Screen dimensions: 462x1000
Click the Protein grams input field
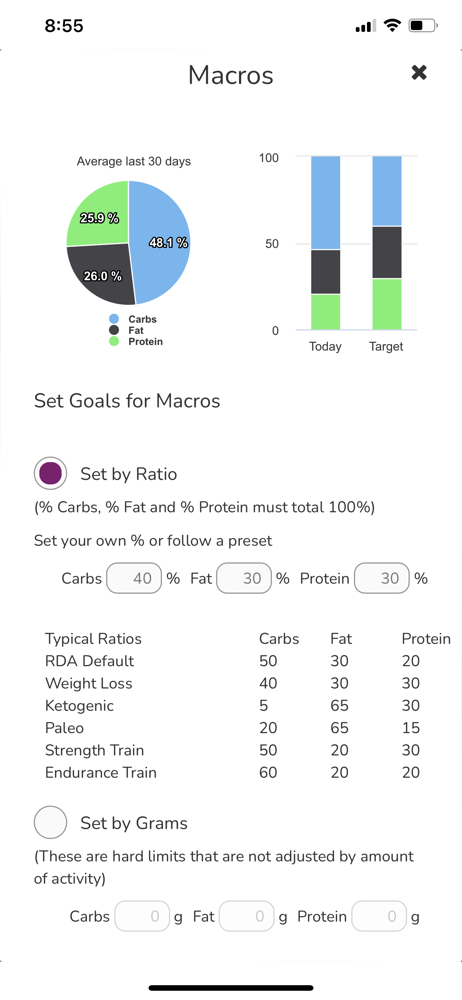pos(379,917)
